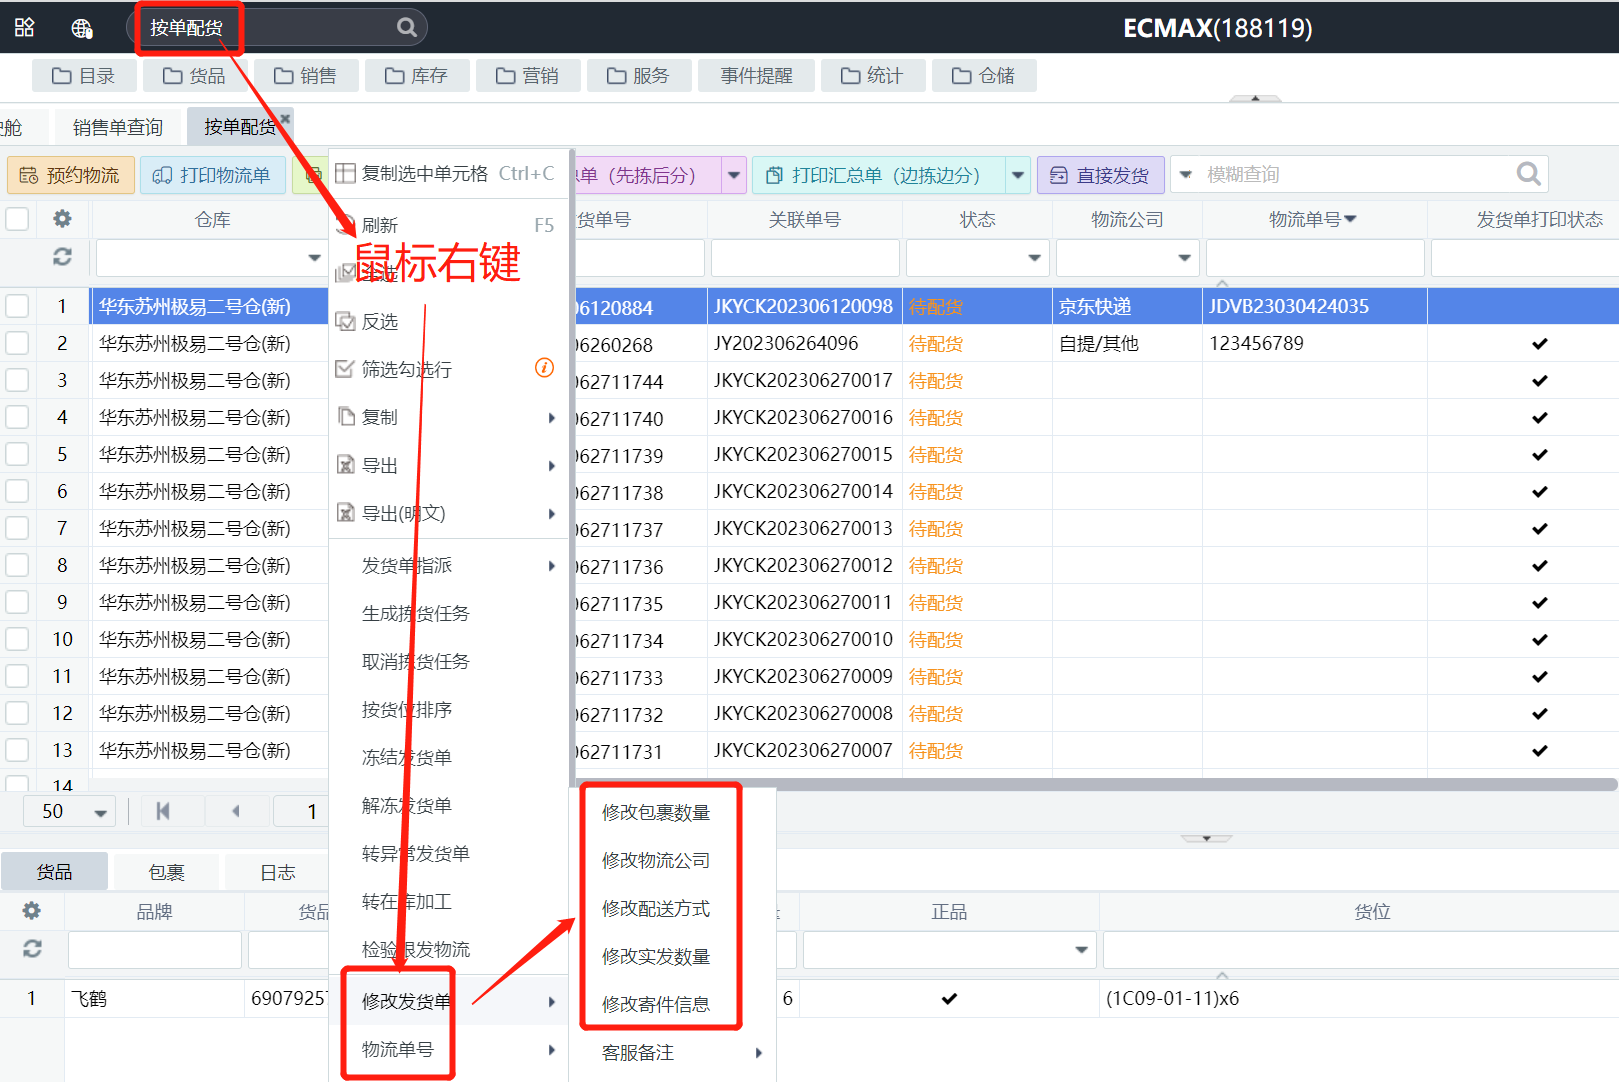Viewport: 1619px width, 1082px height.
Task: Open the 库存 folder menu
Action: (x=416, y=75)
